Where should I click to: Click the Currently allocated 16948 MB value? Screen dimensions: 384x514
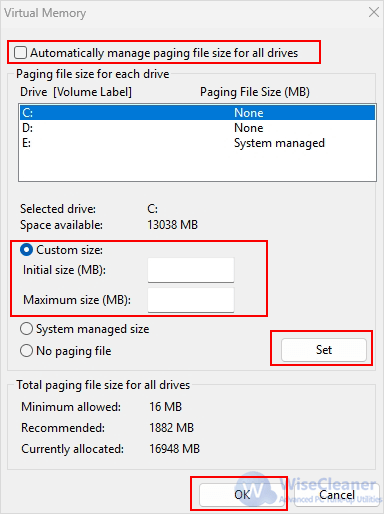[x=174, y=449]
